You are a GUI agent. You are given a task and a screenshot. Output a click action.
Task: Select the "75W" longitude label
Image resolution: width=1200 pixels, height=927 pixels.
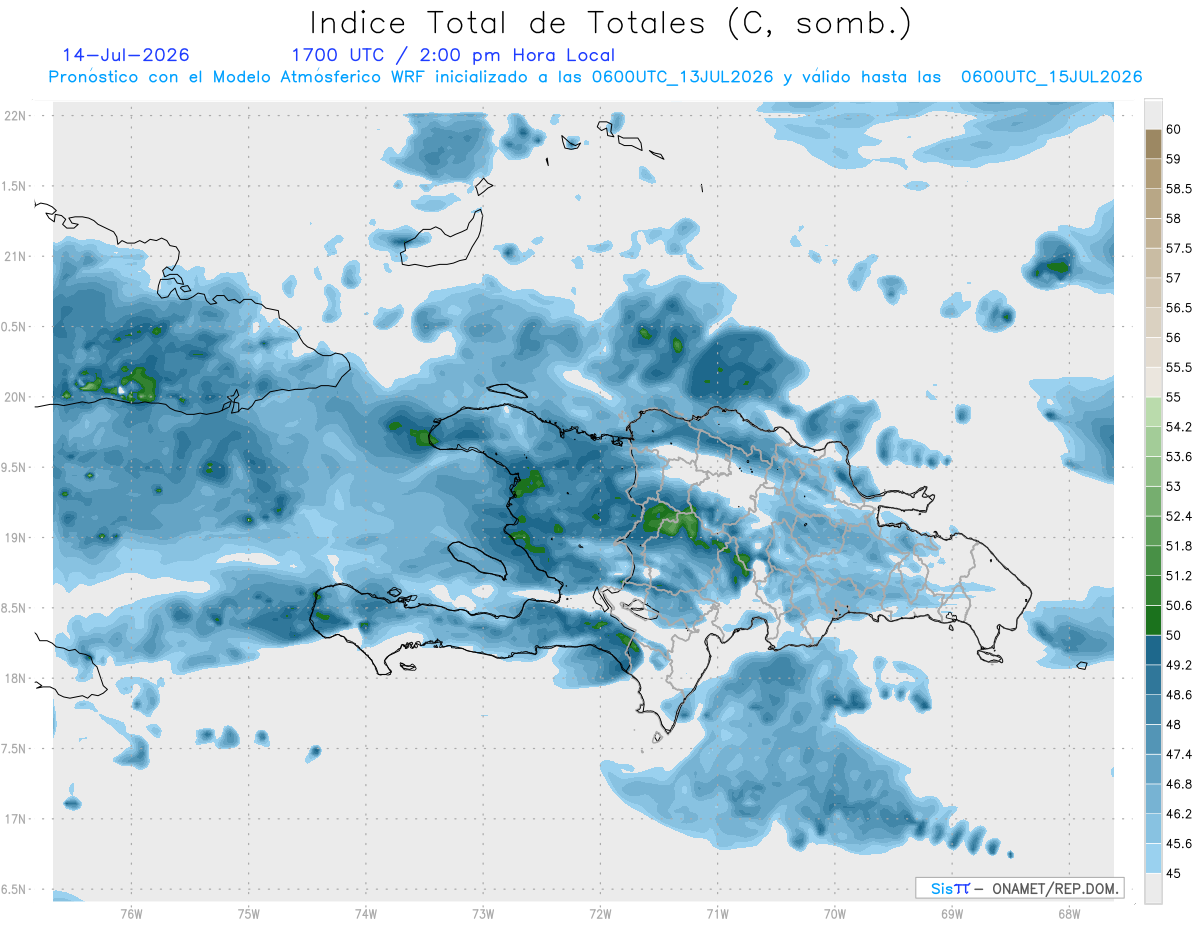[x=248, y=913]
